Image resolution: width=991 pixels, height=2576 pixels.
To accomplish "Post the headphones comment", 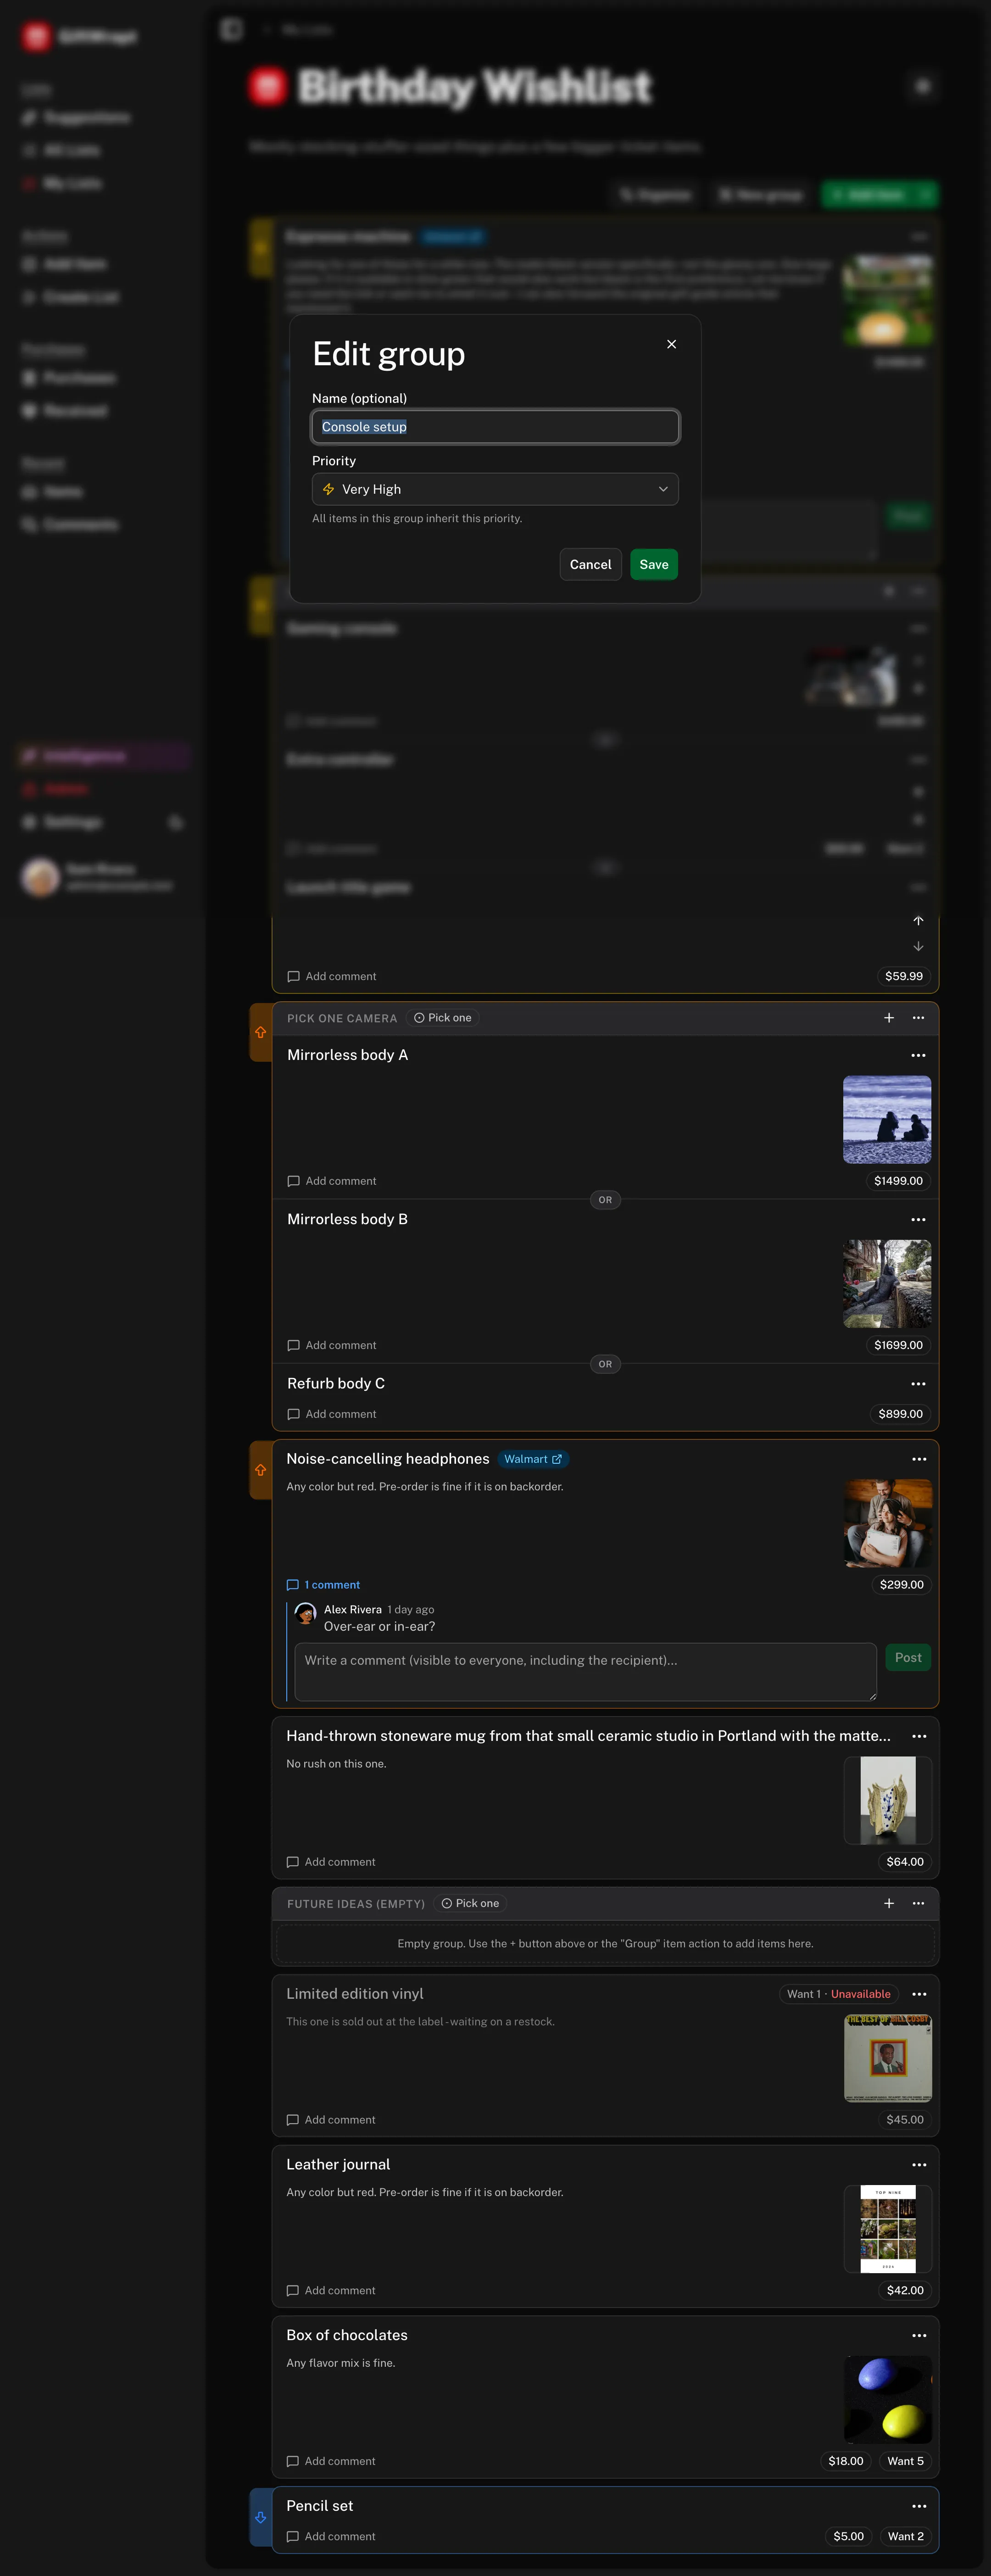I will 908,1658.
